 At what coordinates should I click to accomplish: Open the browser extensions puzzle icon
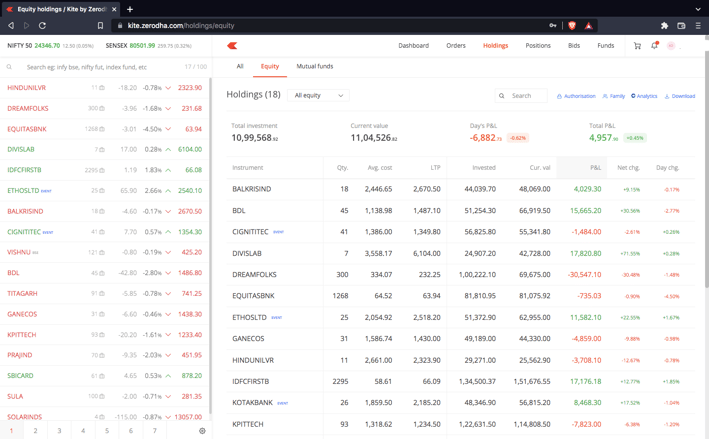[664, 26]
